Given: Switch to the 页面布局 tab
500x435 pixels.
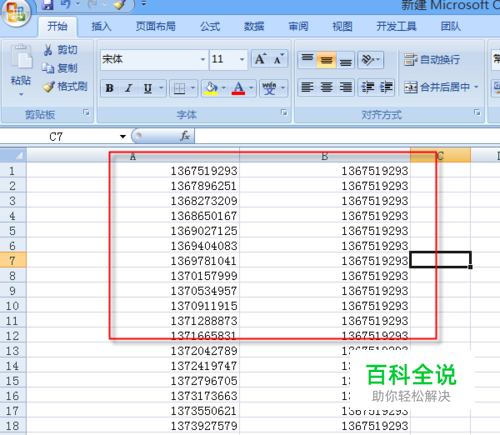Looking at the screenshot, I should point(155,26).
